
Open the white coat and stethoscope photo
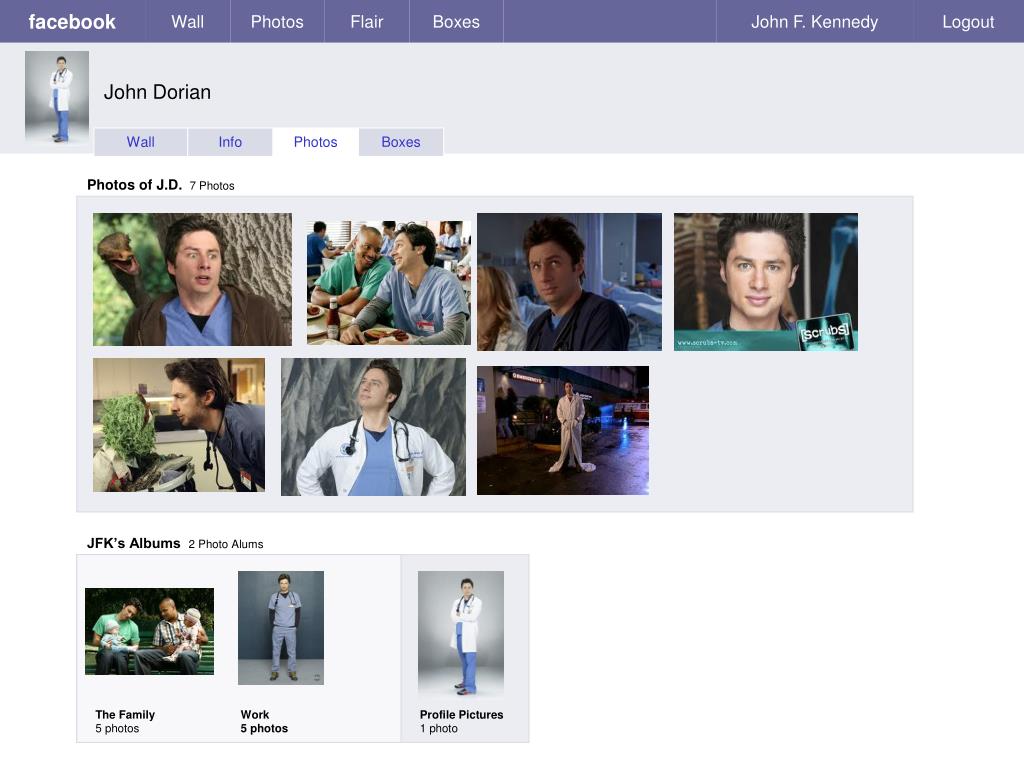coord(374,426)
